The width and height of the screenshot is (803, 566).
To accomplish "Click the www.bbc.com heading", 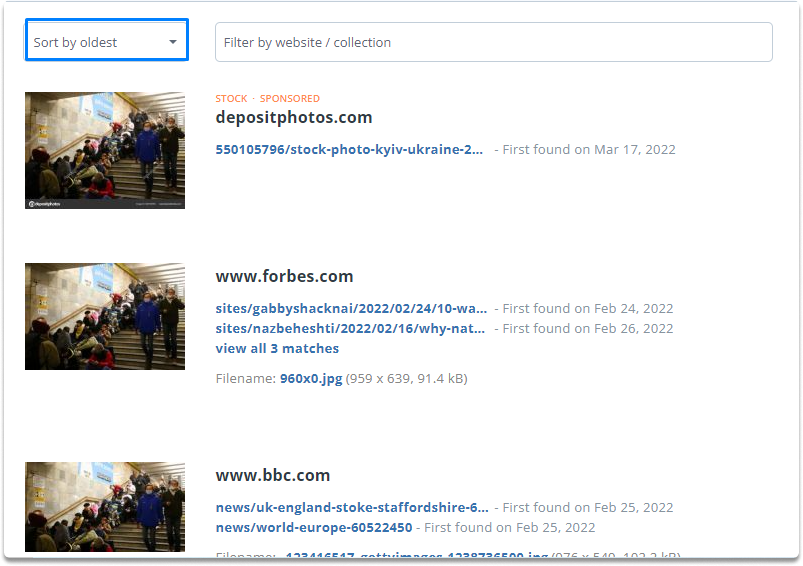I will [272, 475].
